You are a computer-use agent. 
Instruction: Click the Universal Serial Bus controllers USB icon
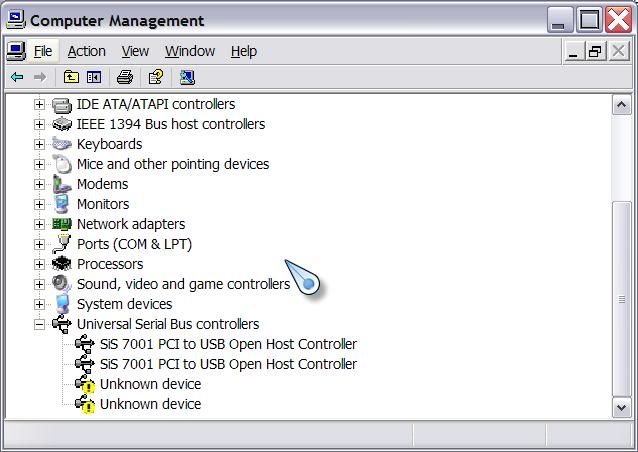pos(62,324)
